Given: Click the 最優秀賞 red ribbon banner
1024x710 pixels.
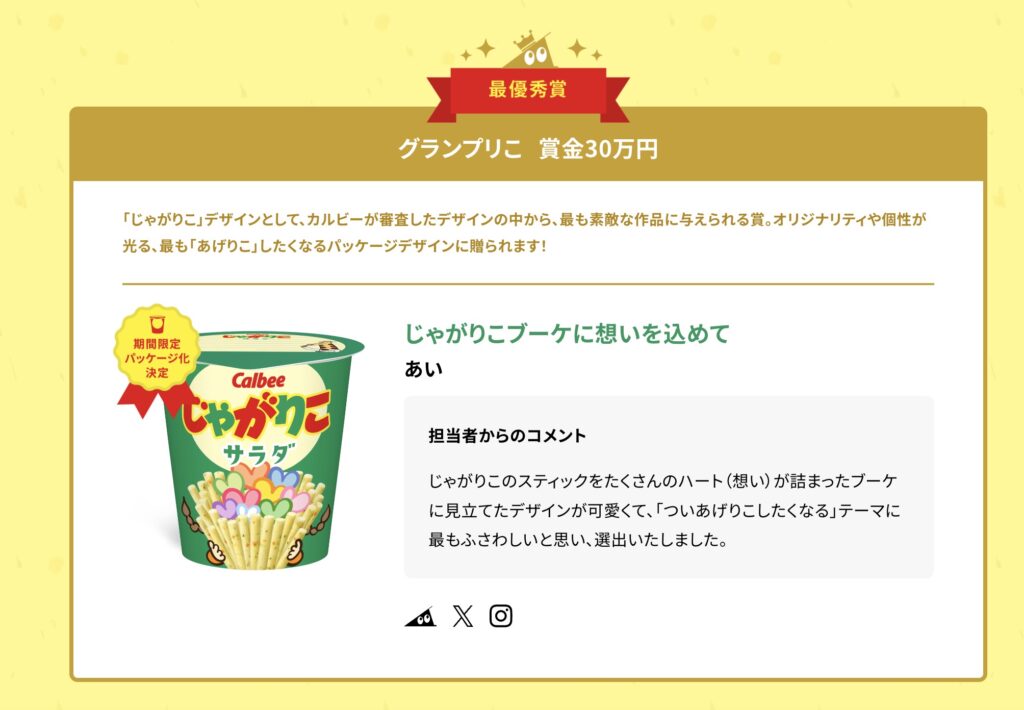Looking at the screenshot, I should [x=528, y=91].
